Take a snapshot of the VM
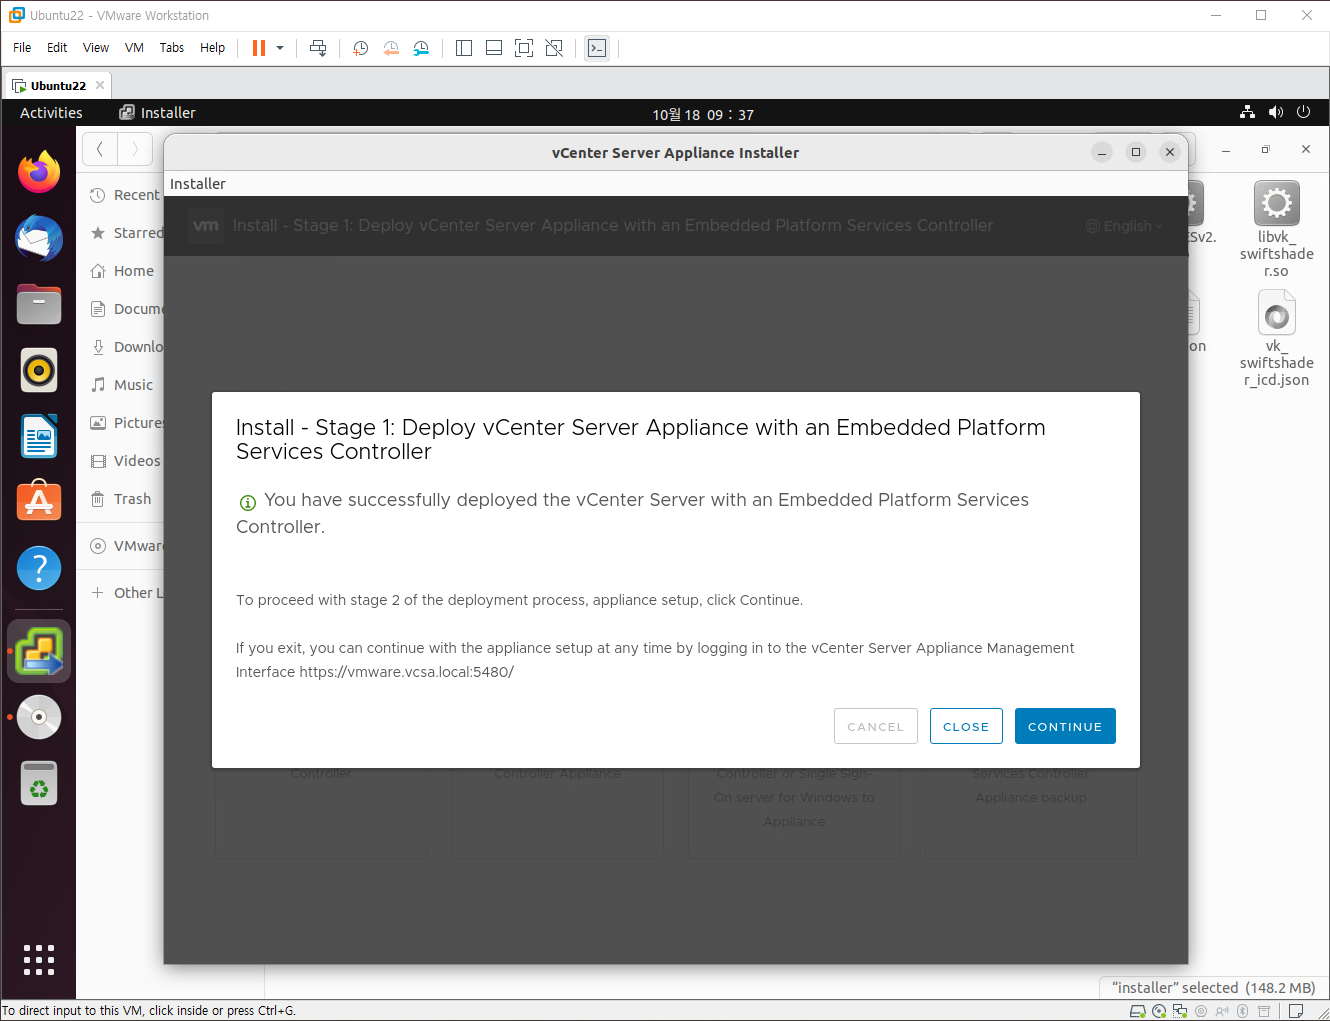The image size is (1330, 1021). pyautogui.click(x=361, y=48)
